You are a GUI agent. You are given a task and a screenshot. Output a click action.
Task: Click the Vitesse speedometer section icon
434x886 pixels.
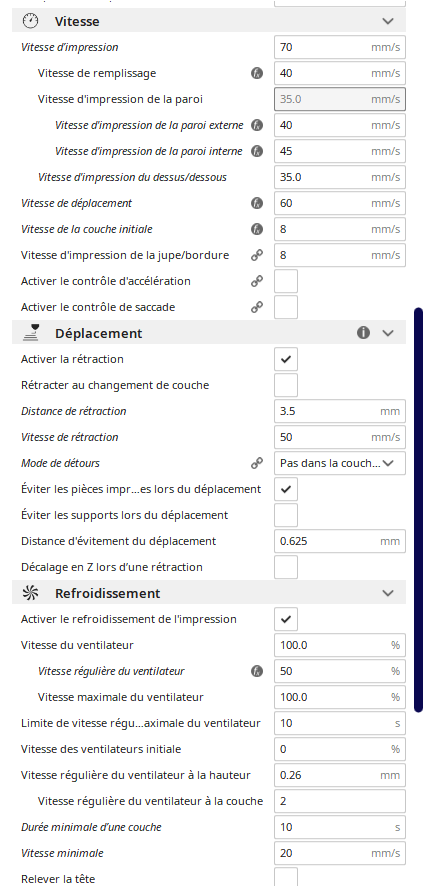[x=30, y=21]
